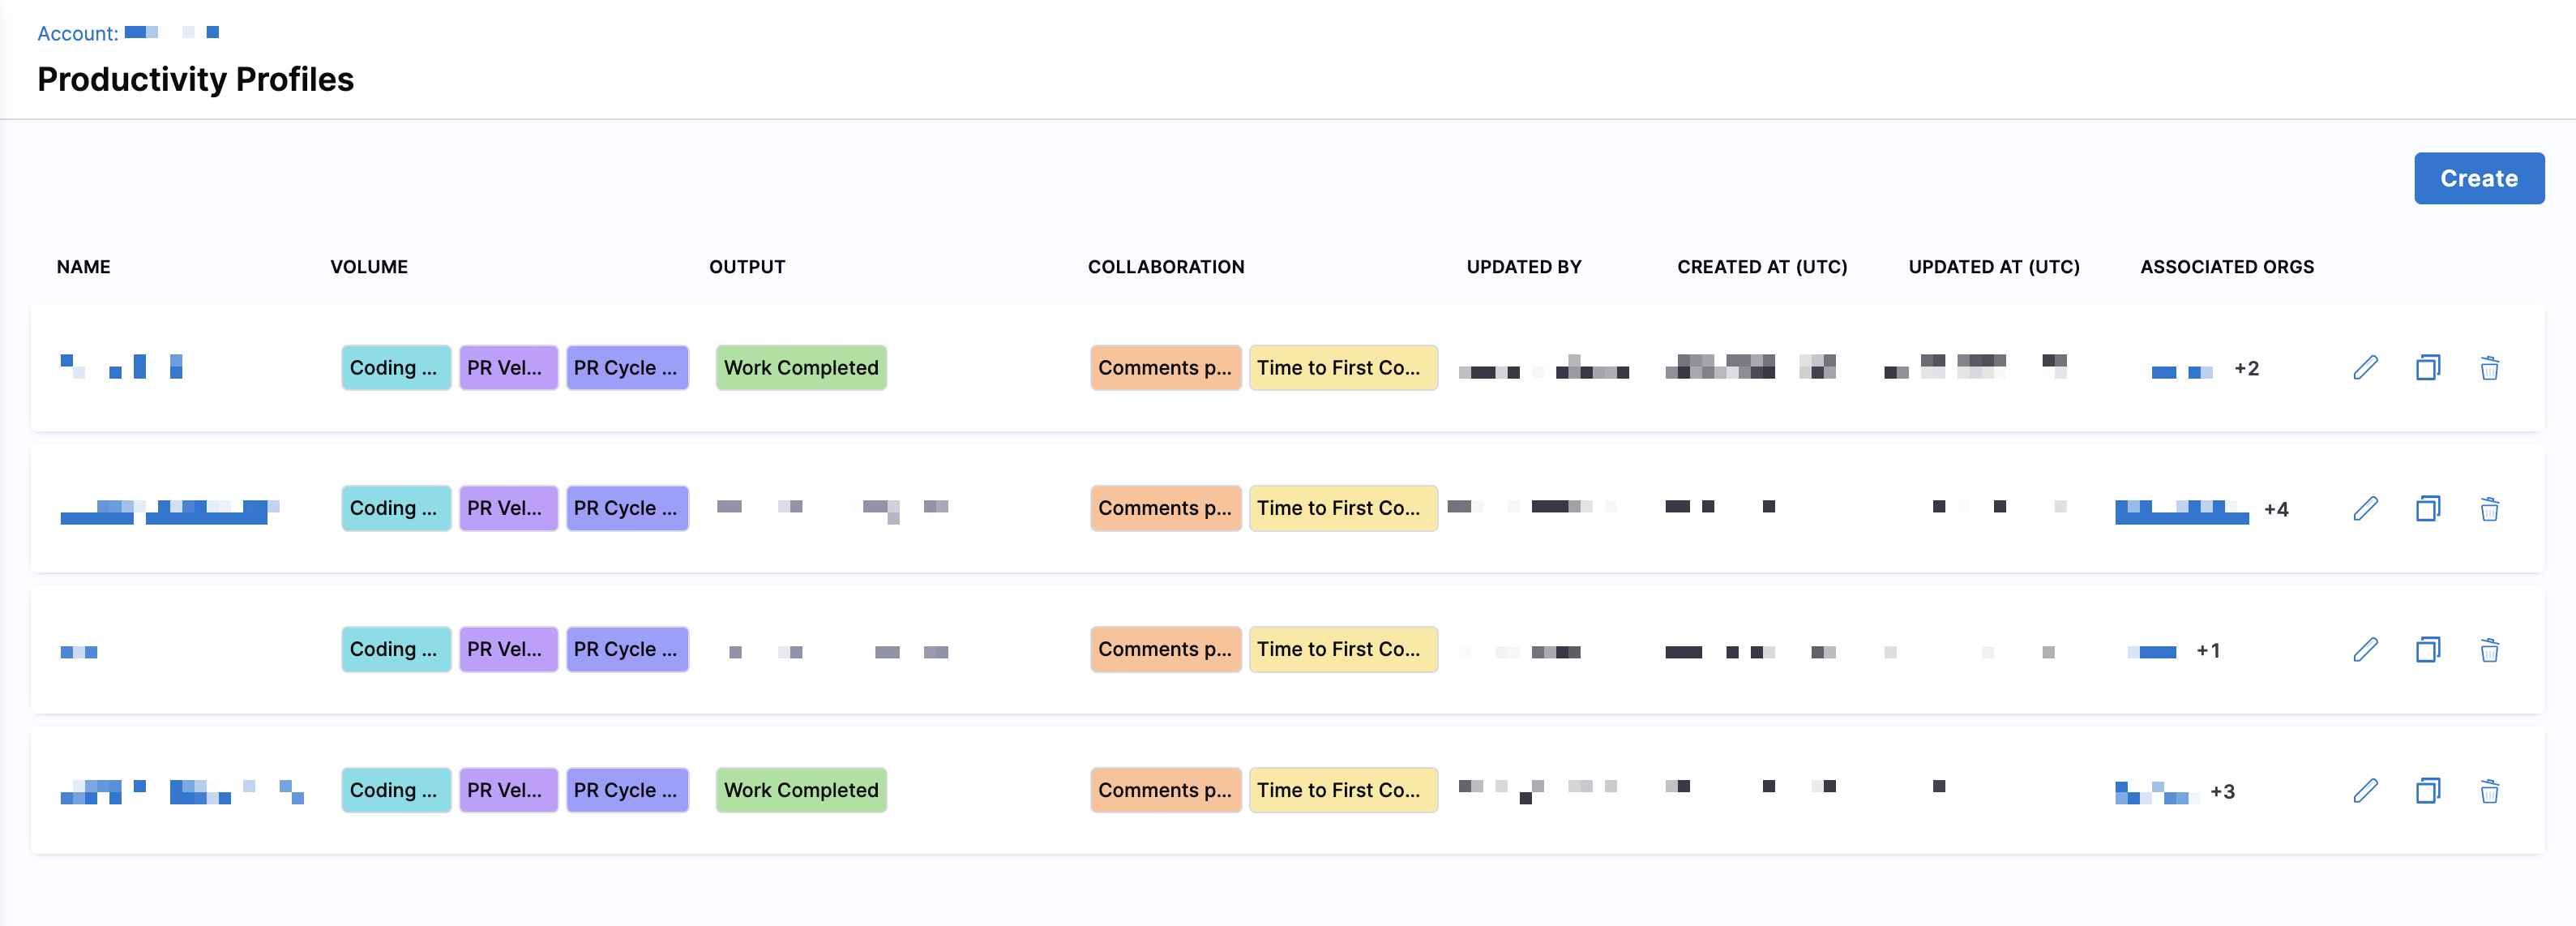Expand the +2 associated orgs indicator
Image resolution: width=2576 pixels, height=926 pixels.
[2246, 368]
